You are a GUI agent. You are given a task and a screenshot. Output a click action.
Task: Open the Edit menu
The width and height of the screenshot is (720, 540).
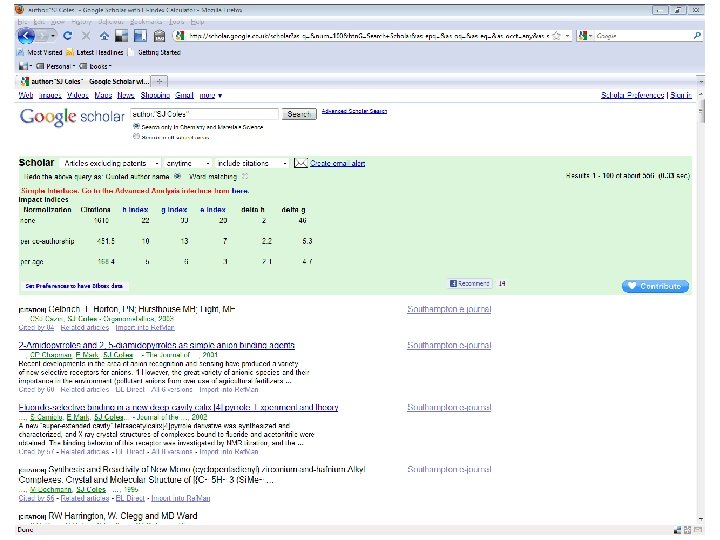pyautogui.click(x=39, y=22)
